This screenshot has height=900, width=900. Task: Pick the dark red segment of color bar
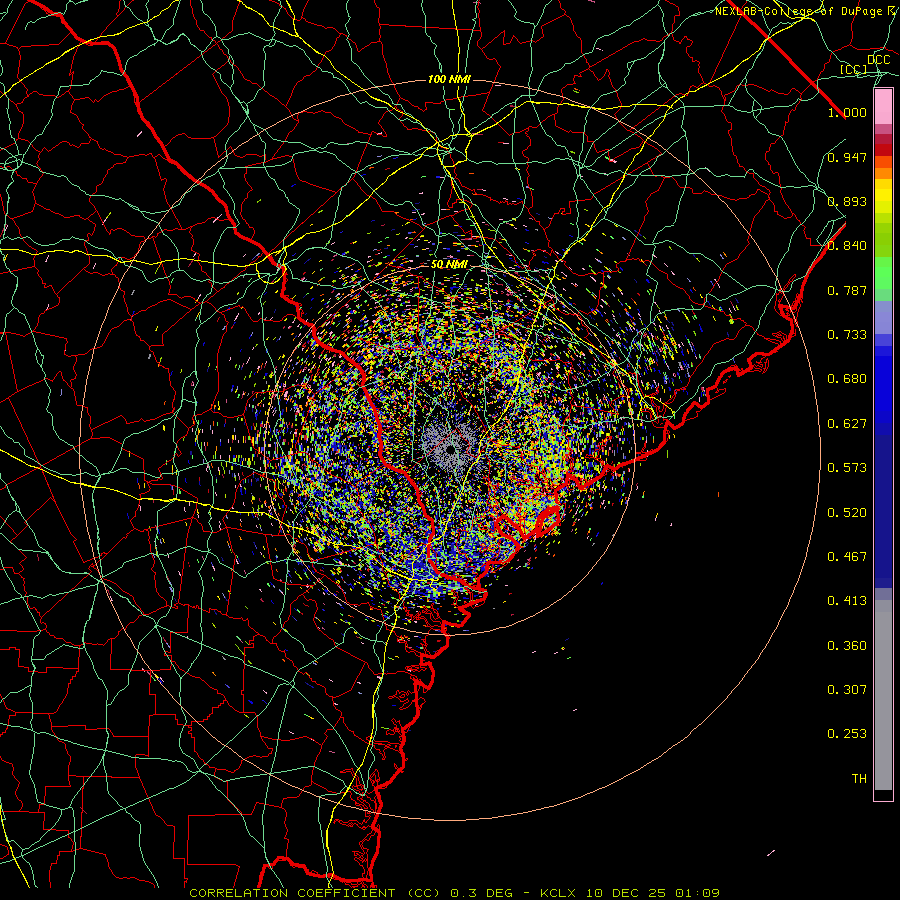883,149
